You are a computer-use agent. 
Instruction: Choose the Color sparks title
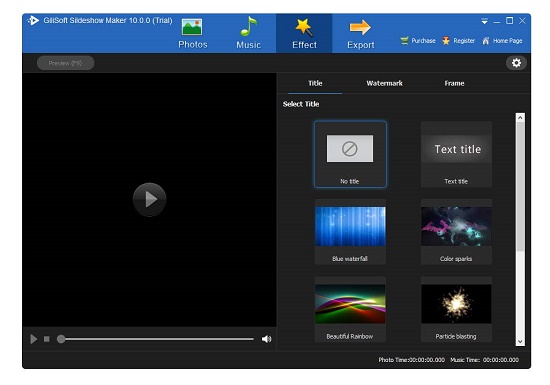[456, 232]
